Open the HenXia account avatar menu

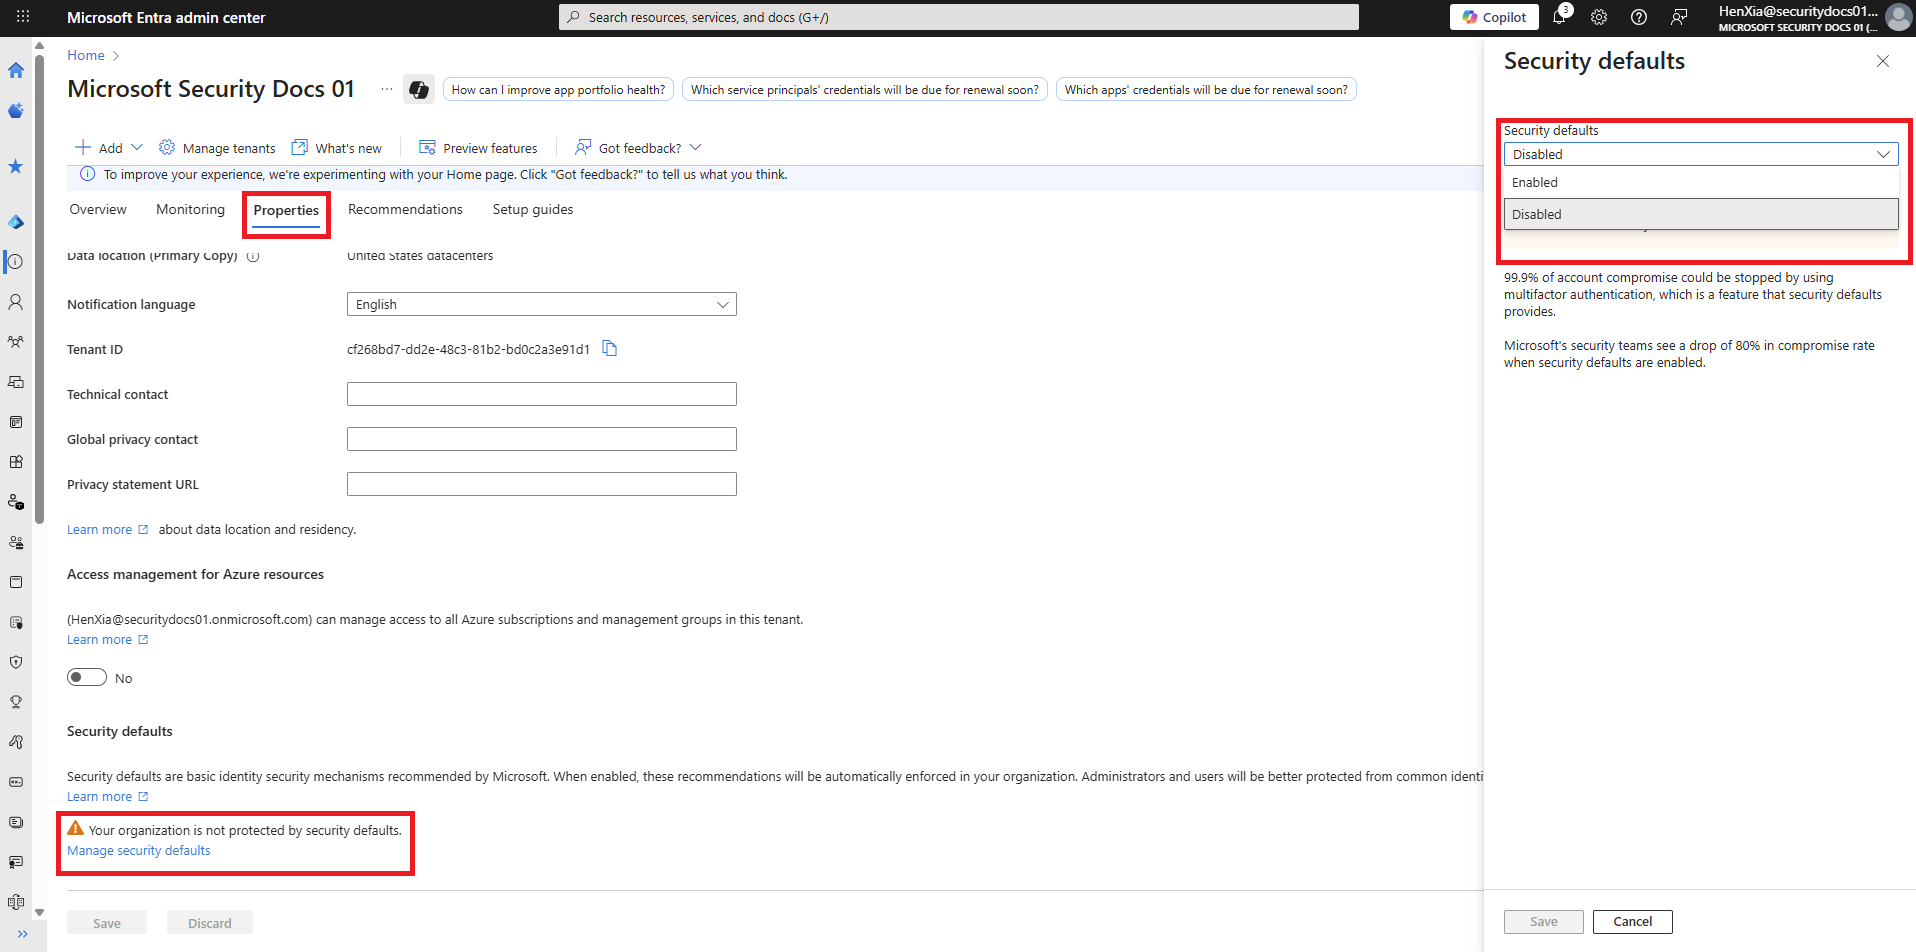click(x=1898, y=17)
